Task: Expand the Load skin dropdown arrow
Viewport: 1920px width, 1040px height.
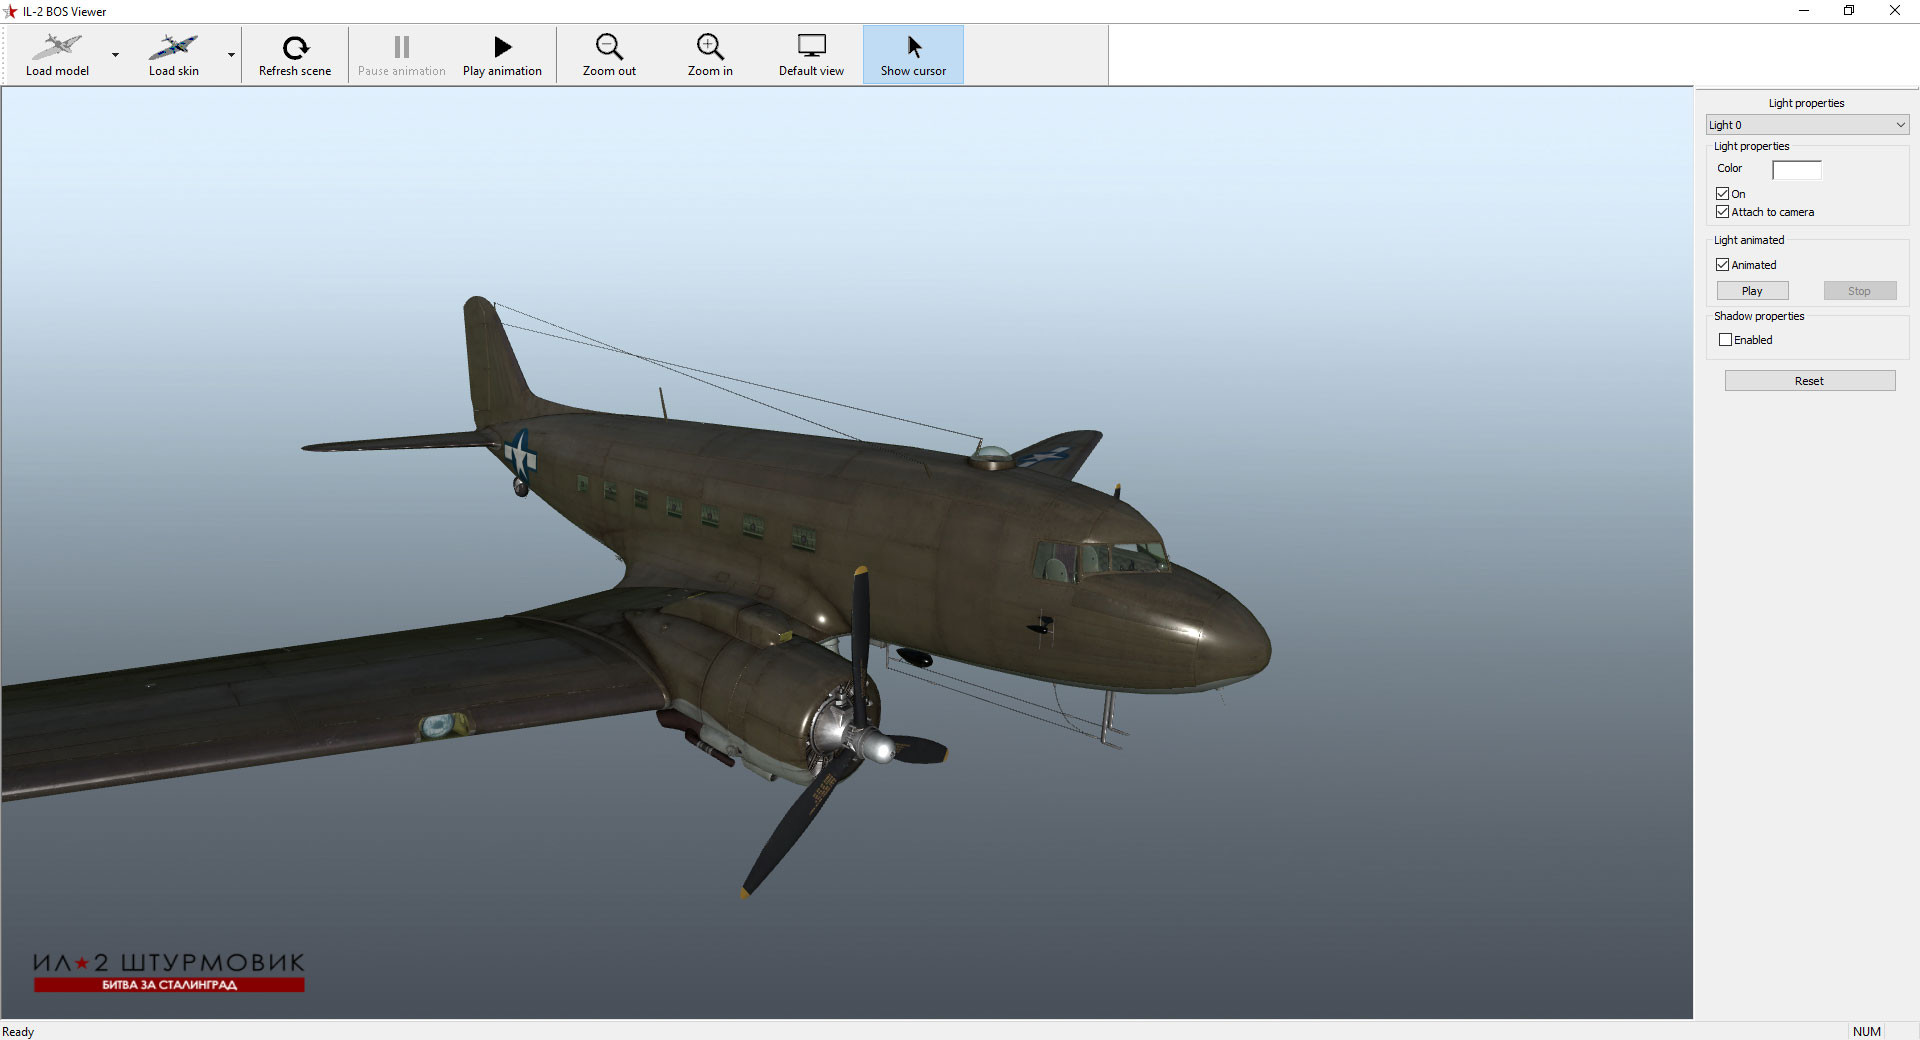Action: [231, 55]
